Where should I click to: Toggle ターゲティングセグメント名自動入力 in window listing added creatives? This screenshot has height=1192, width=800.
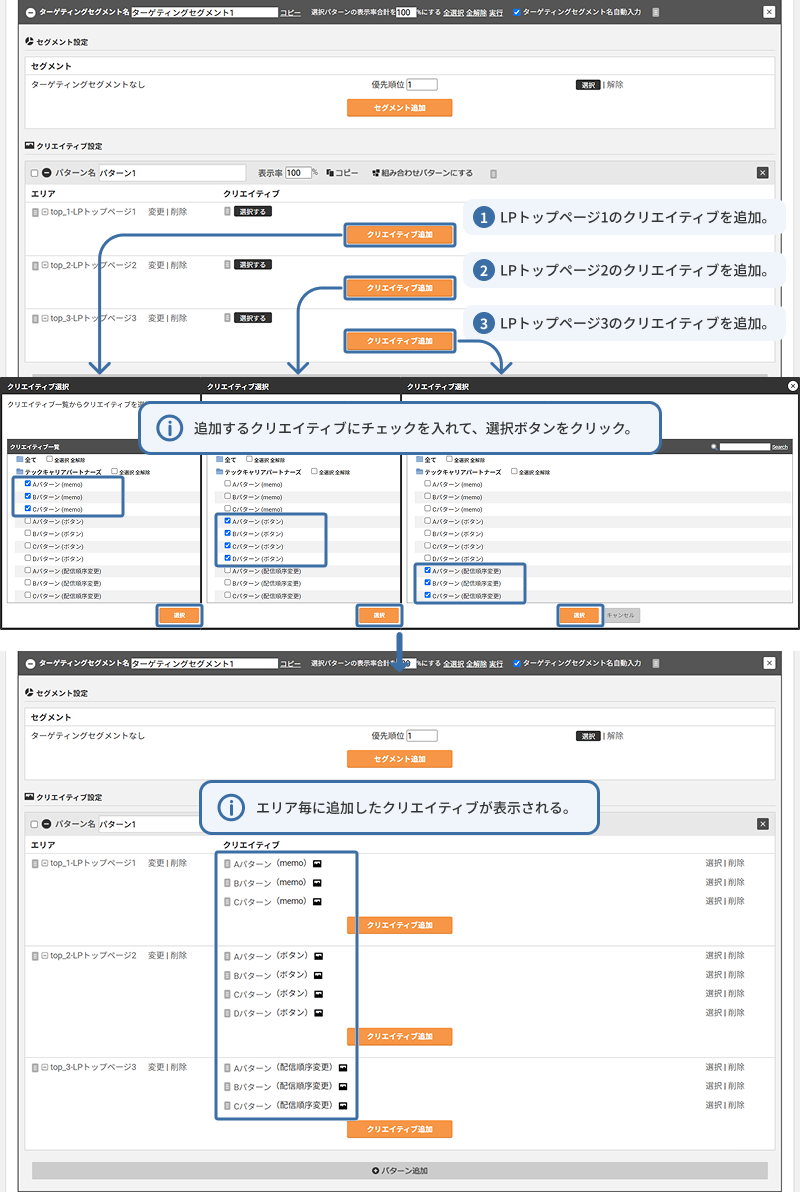click(517, 664)
